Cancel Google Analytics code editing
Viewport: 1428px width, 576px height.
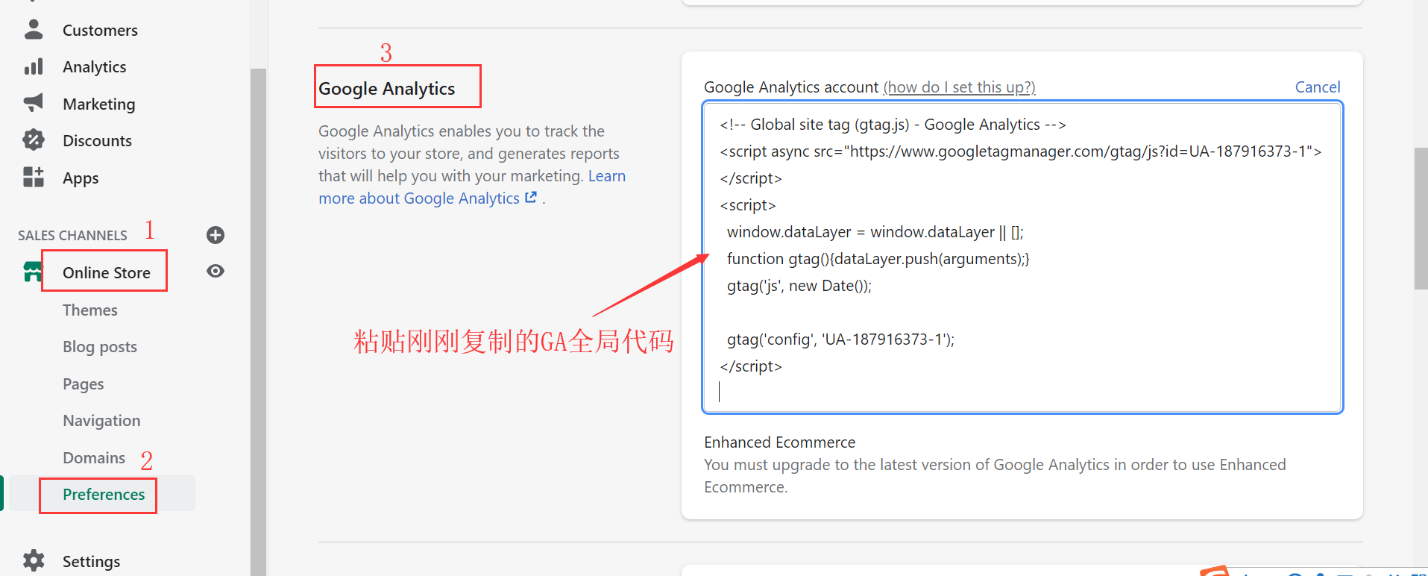[1317, 87]
